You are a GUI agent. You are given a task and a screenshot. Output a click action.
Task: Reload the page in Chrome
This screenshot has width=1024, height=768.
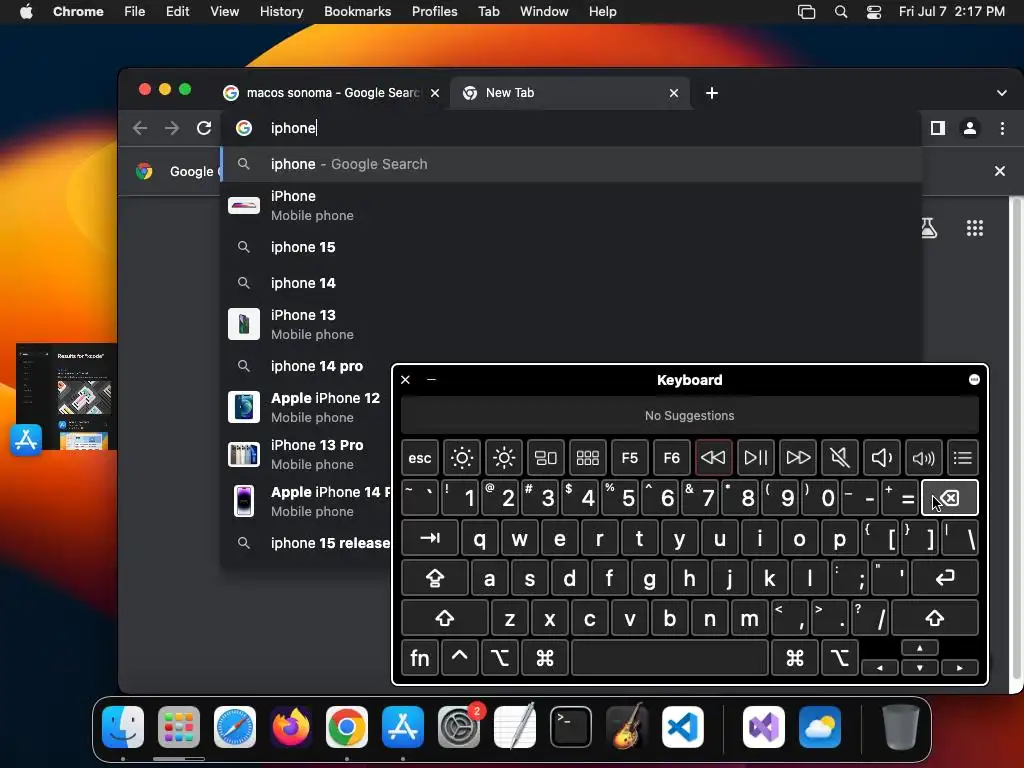point(204,128)
